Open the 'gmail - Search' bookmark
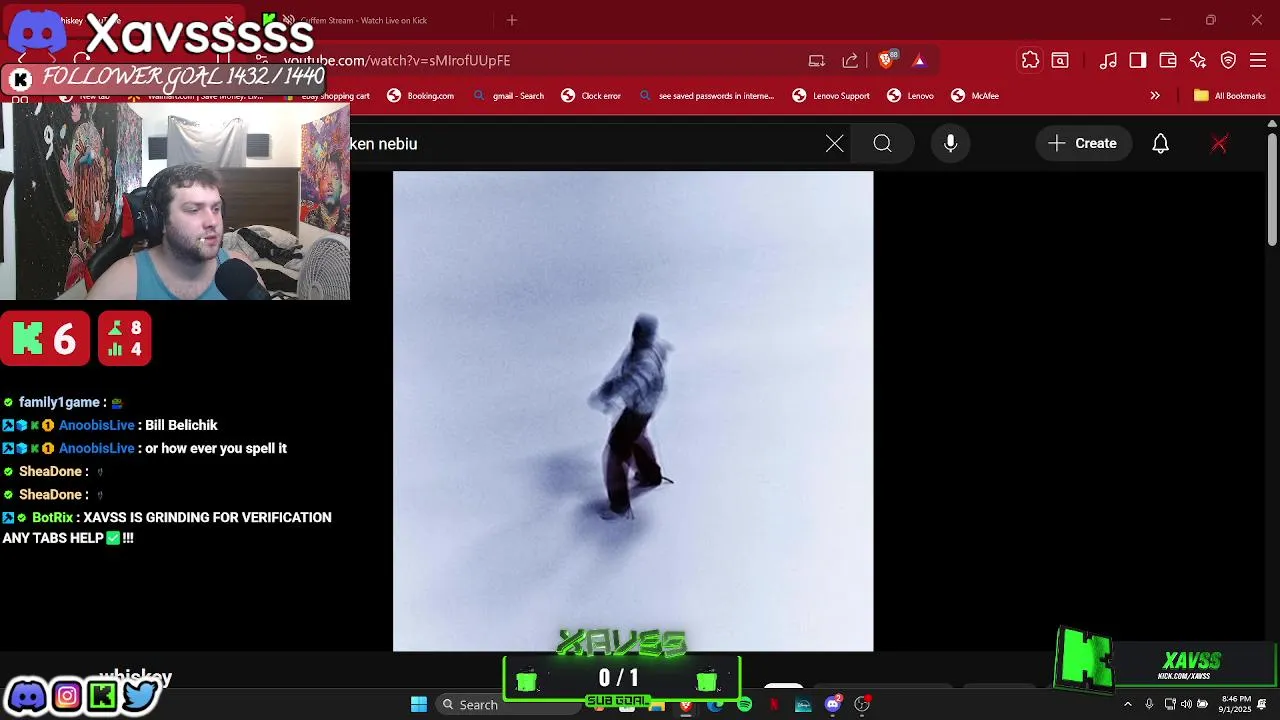 point(508,96)
